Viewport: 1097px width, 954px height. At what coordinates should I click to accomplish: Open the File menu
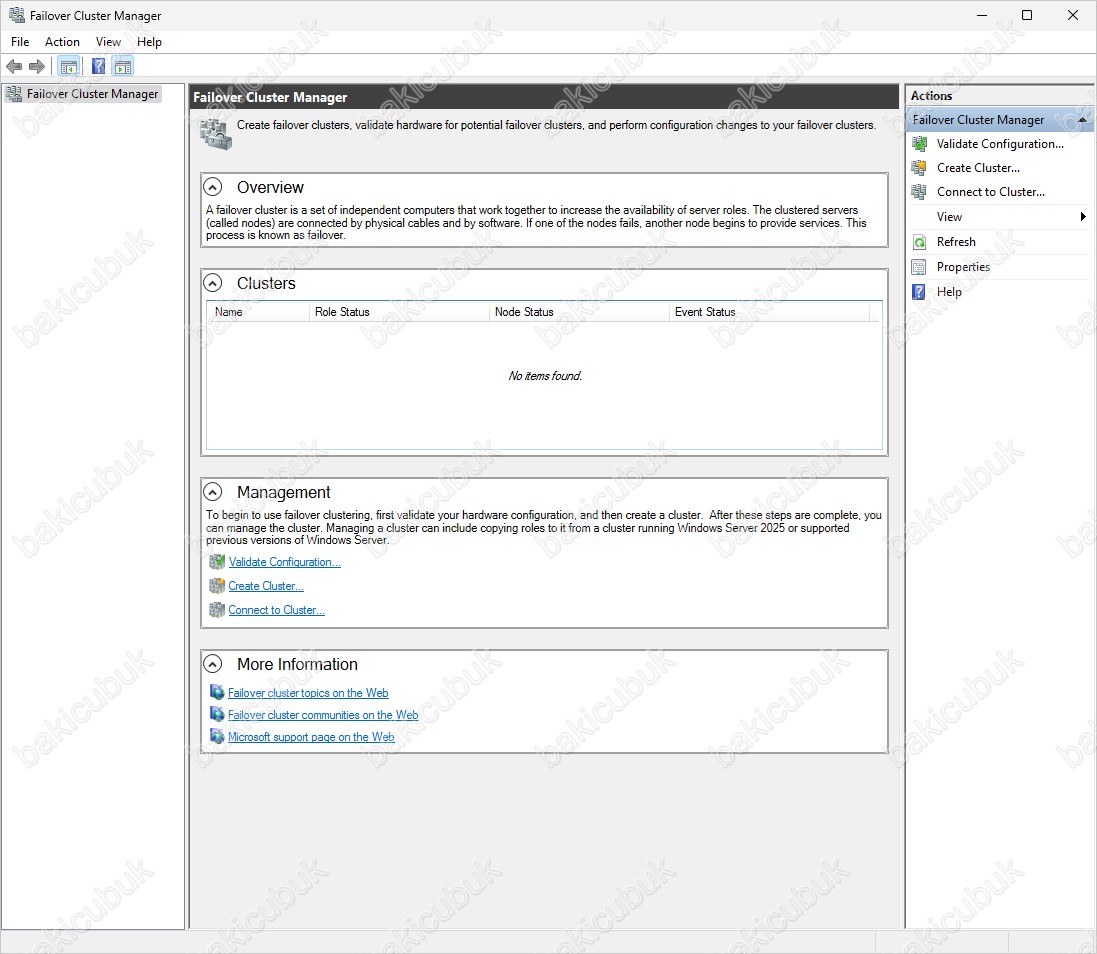coord(20,42)
